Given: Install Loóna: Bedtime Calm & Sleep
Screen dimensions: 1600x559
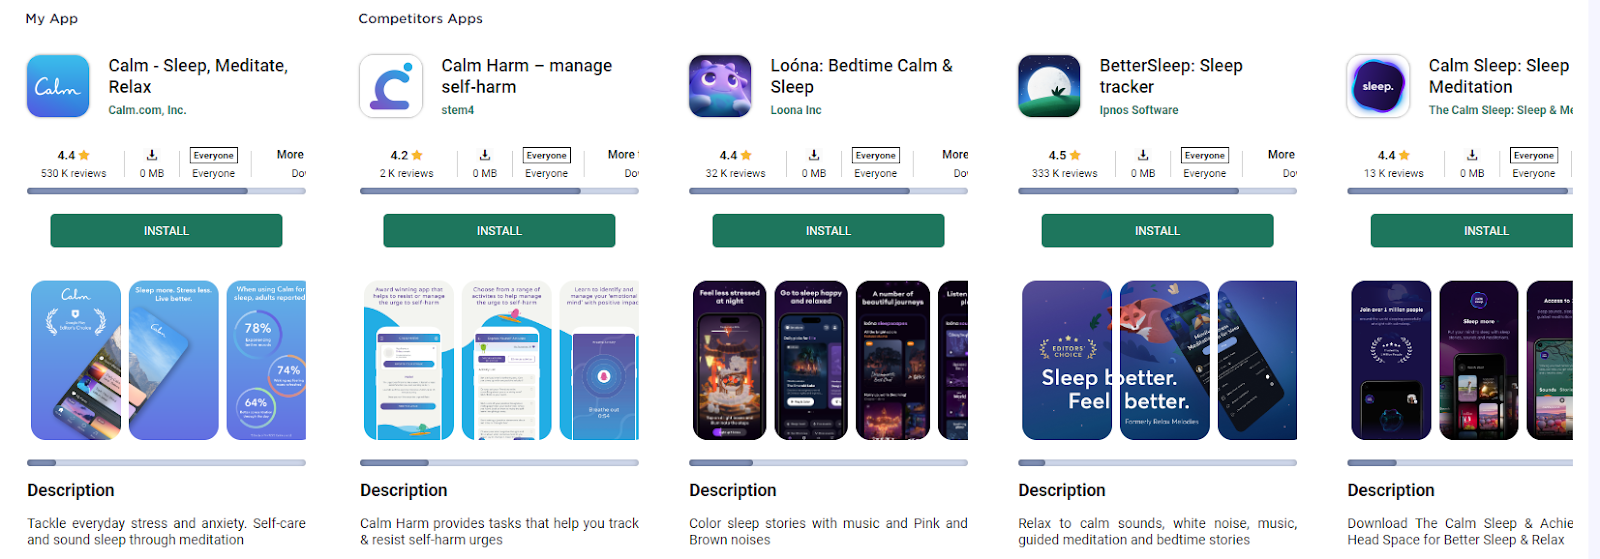Looking at the screenshot, I should point(828,231).
